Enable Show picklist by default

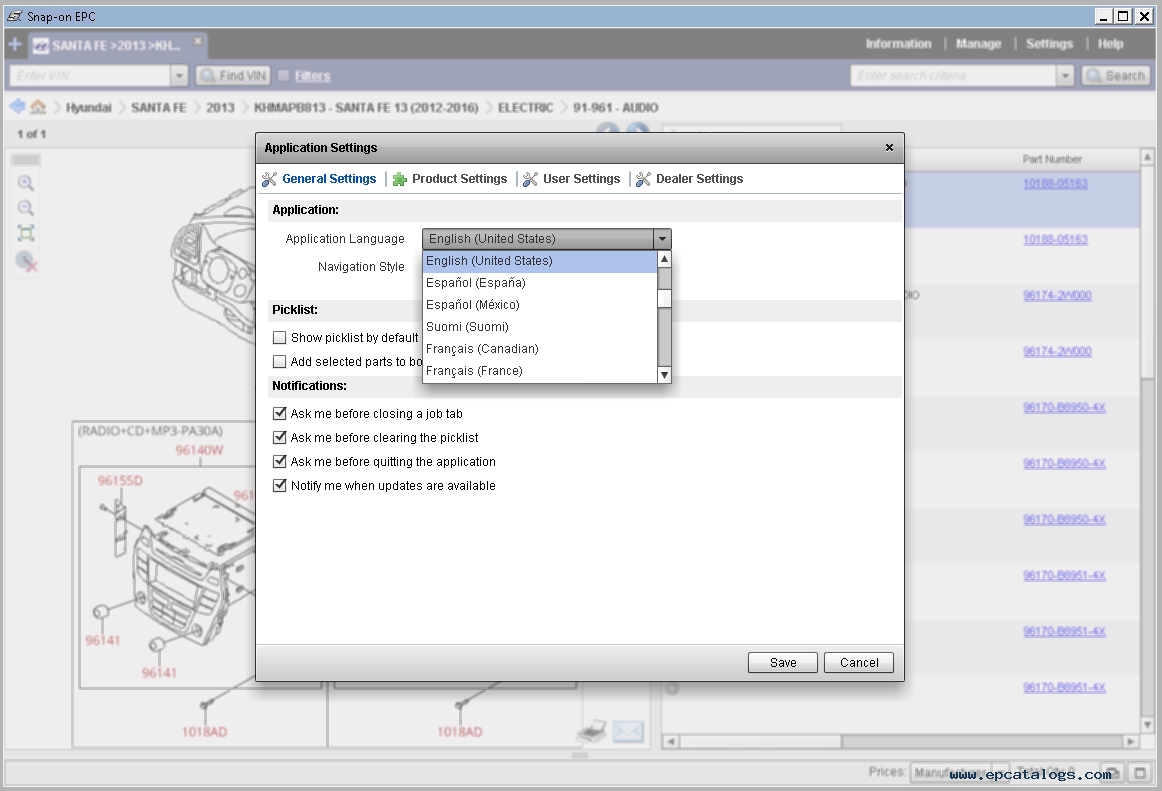[x=279, y=338]
